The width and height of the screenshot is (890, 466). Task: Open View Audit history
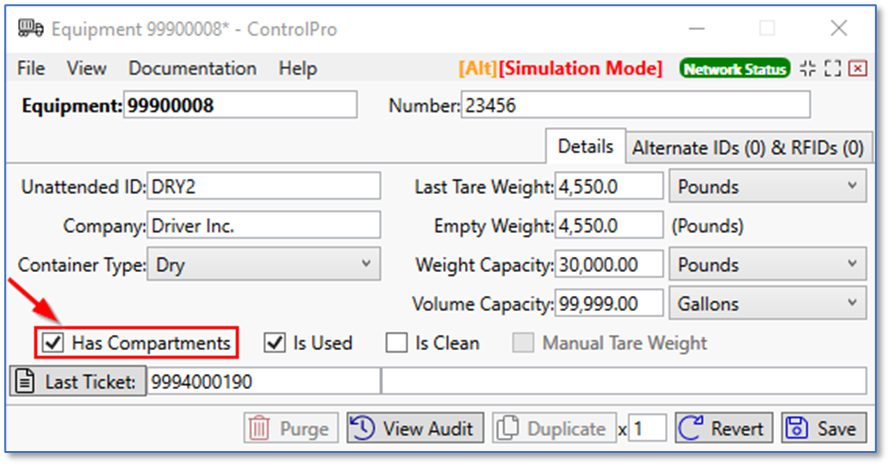point(416,428)
